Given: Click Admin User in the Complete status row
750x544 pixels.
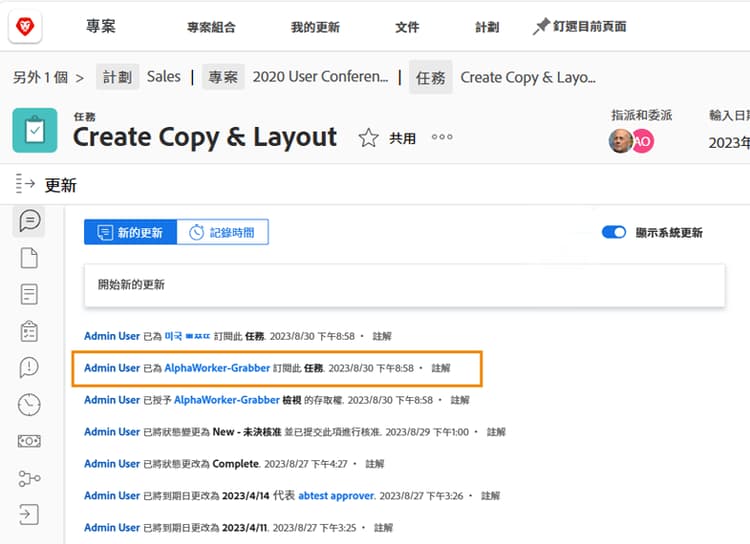Looking at the screenshot, I should point(112,464).
